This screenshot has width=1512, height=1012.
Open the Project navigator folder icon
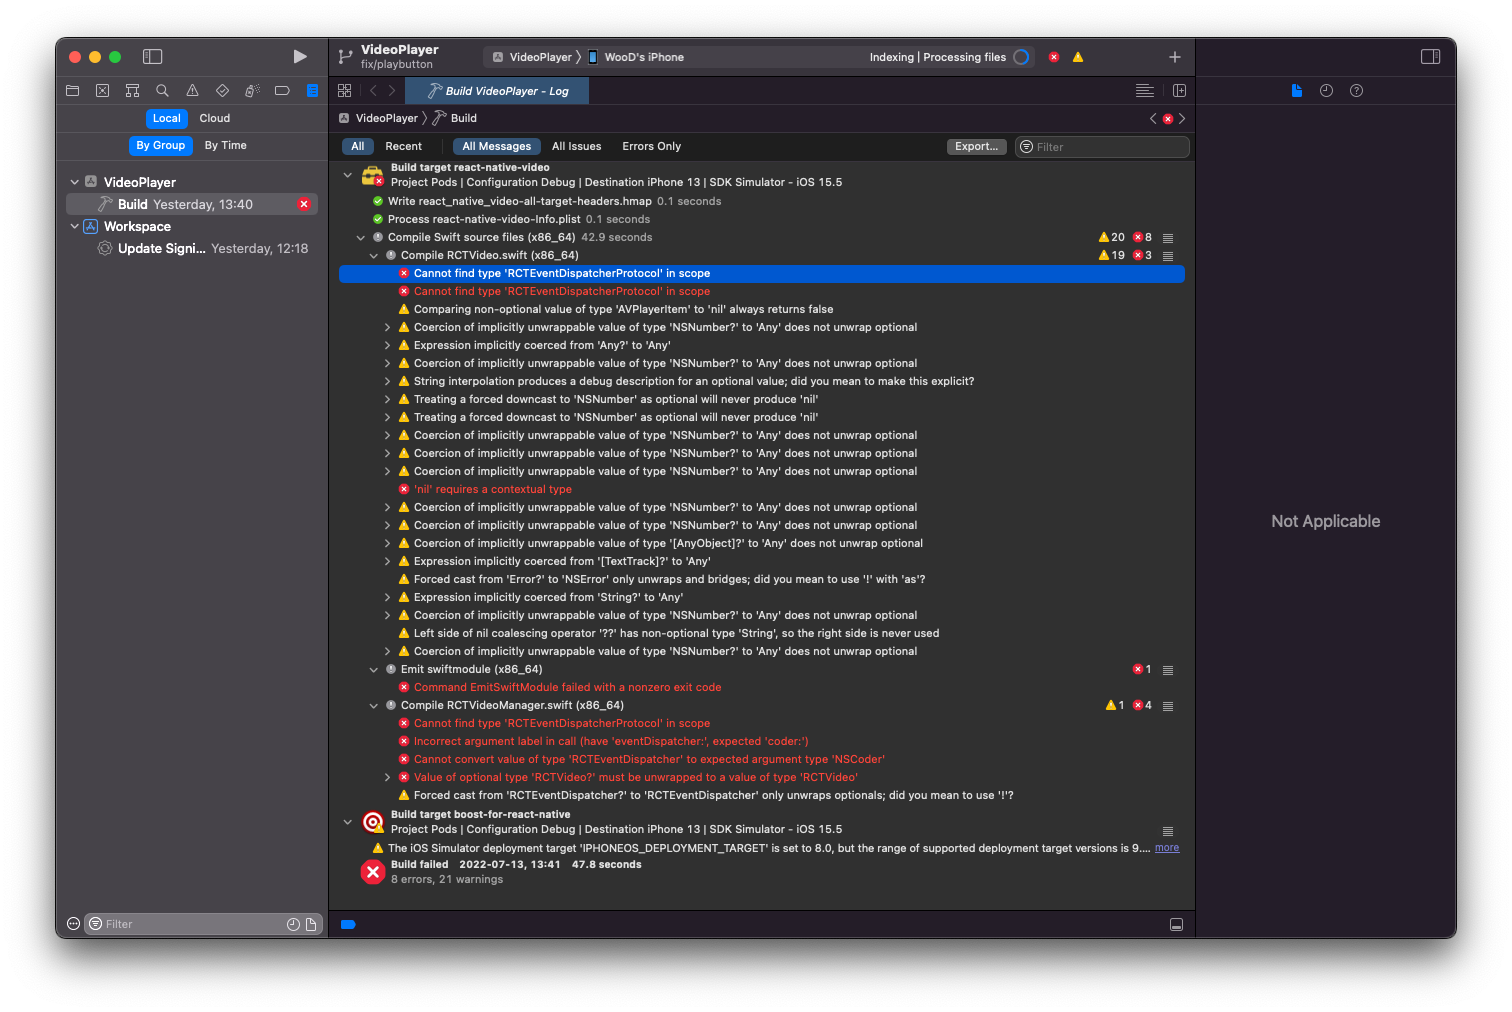coord(72,90)
